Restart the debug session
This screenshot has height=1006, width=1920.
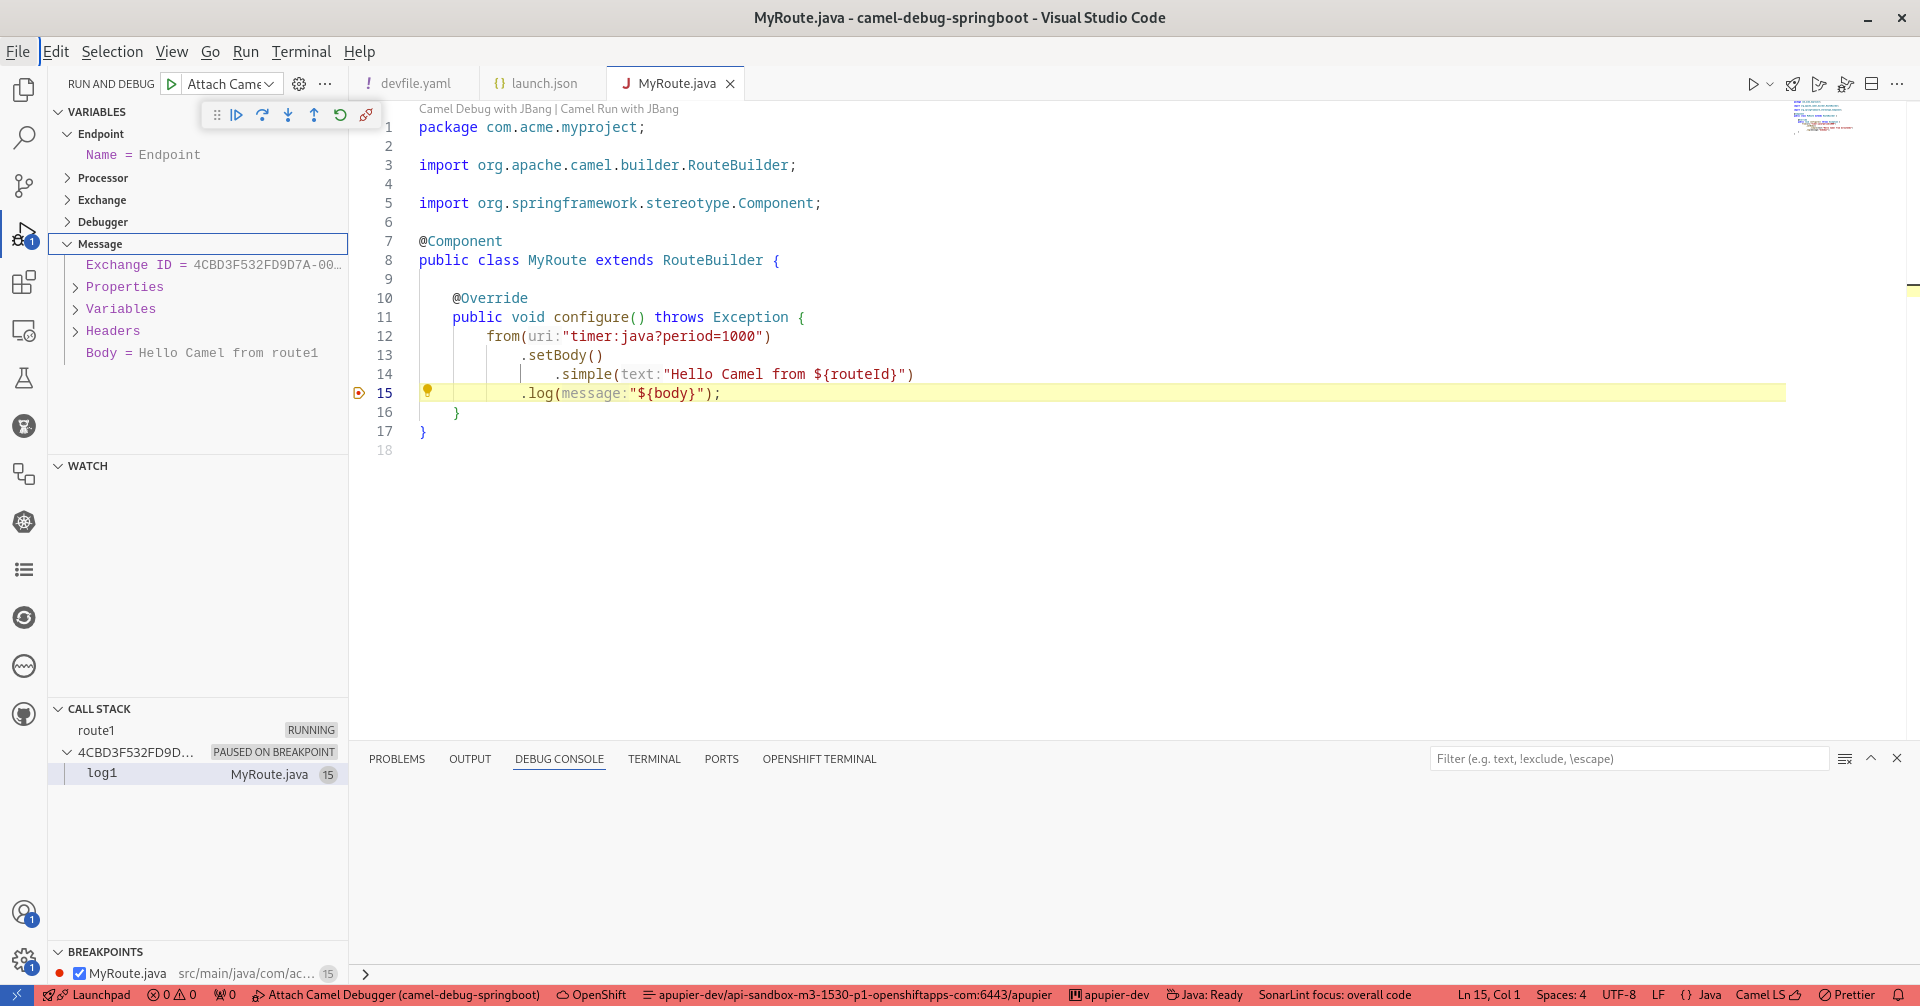(340, 115)
